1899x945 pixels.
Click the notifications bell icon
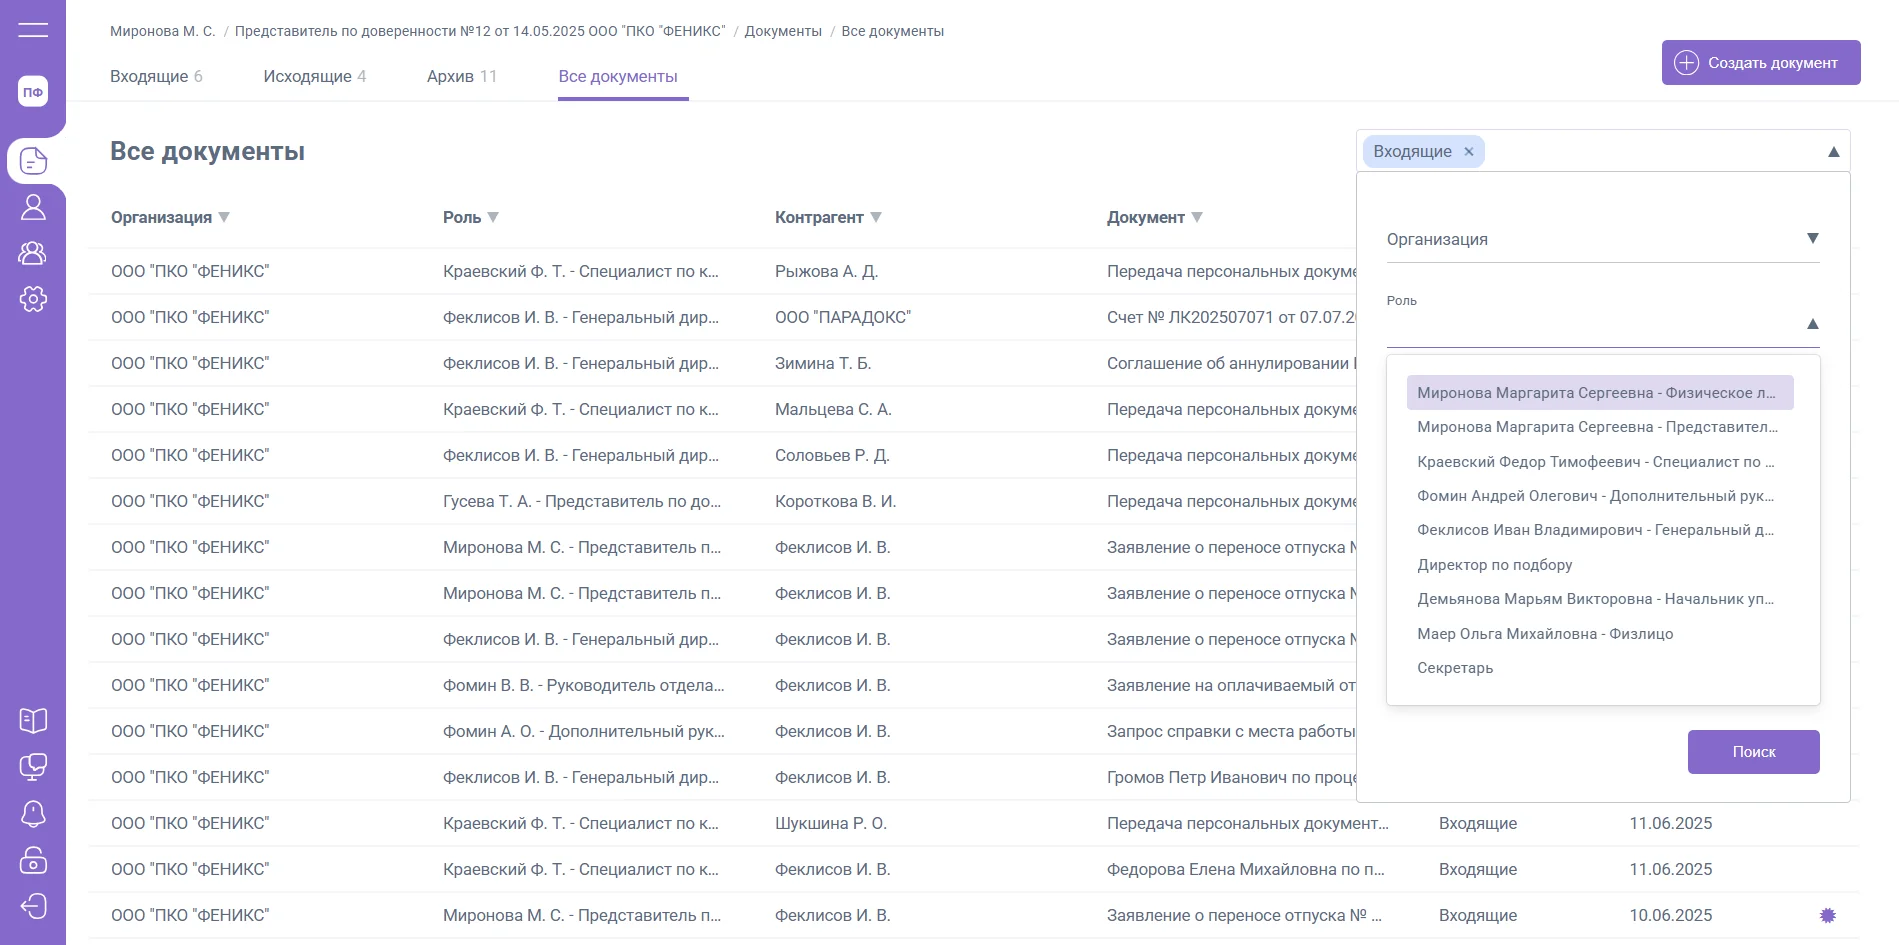(x=33, y=814)
